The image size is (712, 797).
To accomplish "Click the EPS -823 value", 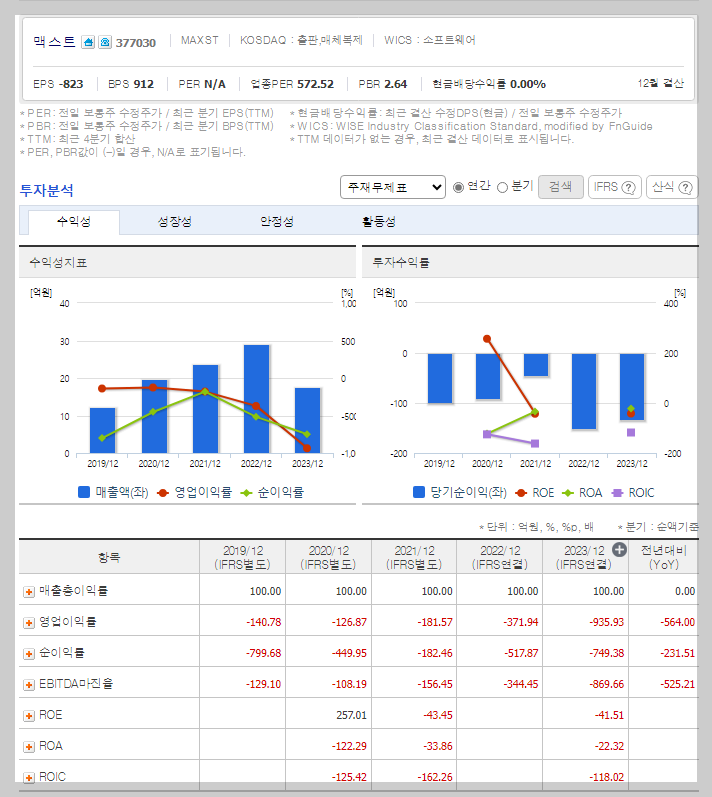I will point(71,84).
